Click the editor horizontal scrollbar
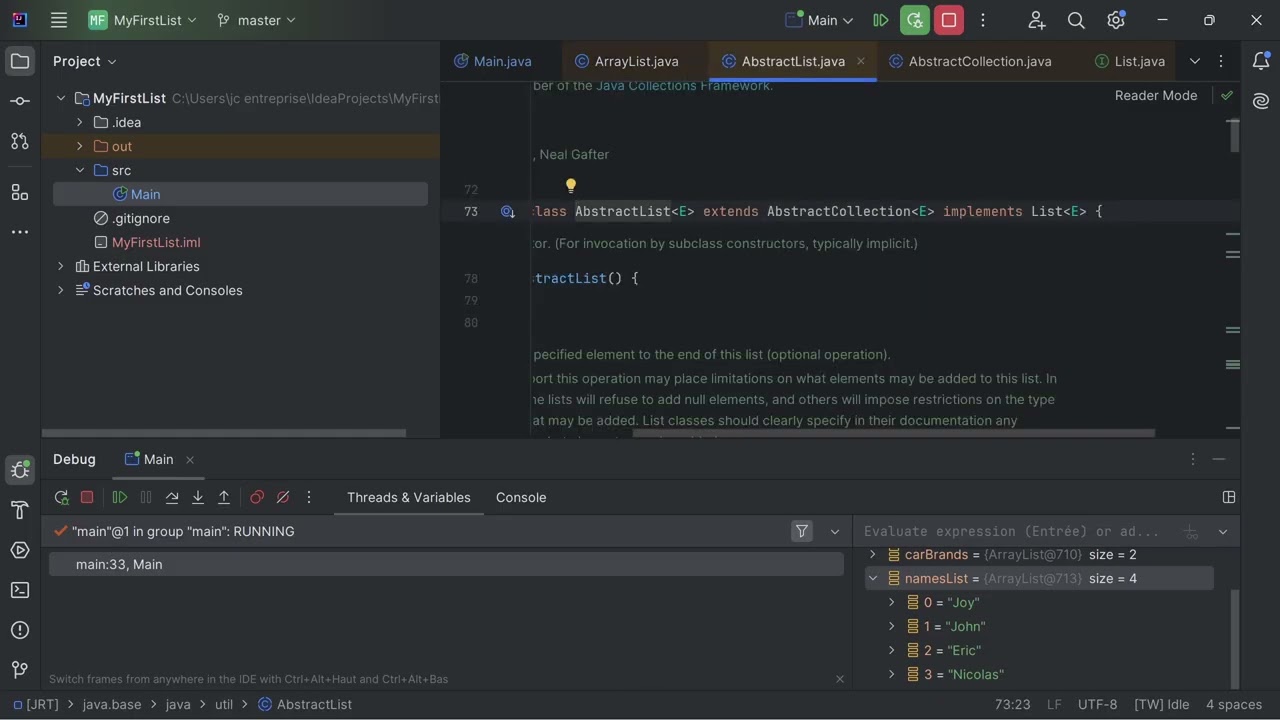 893,433
